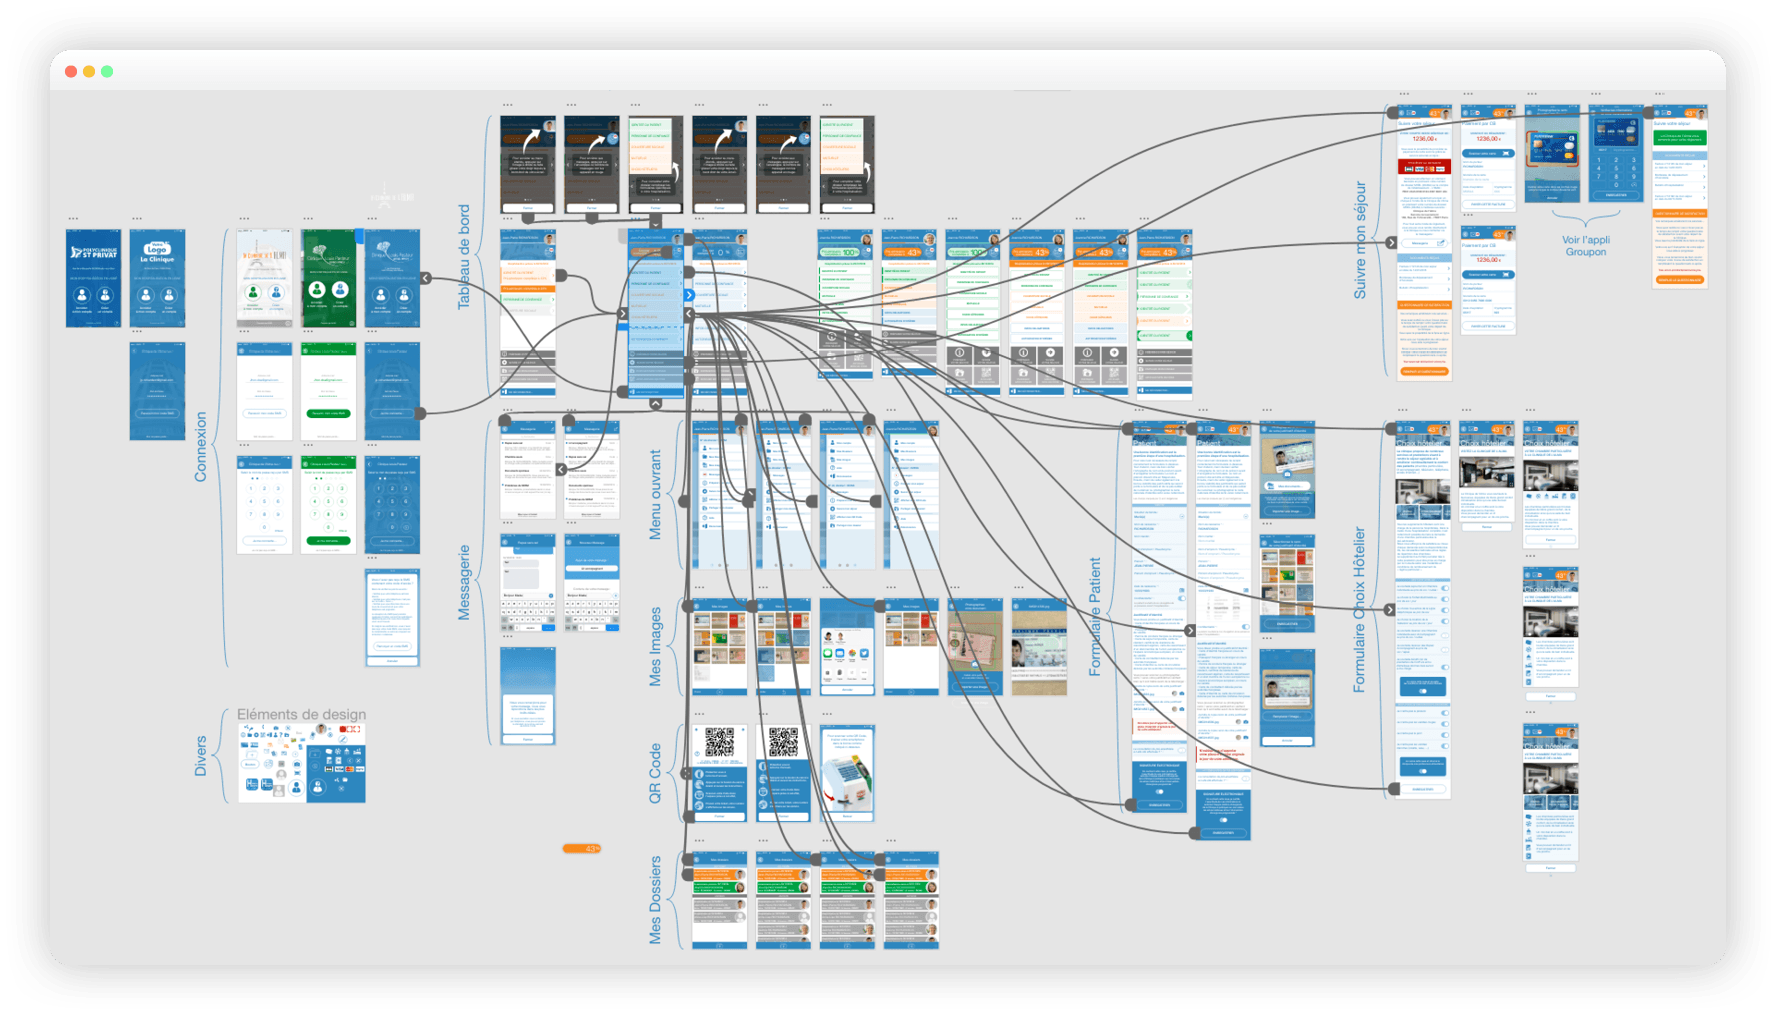Screen dimensions: 1776x1015
Task: Select the Messagerie alert dialog screen
Action: 528,695
